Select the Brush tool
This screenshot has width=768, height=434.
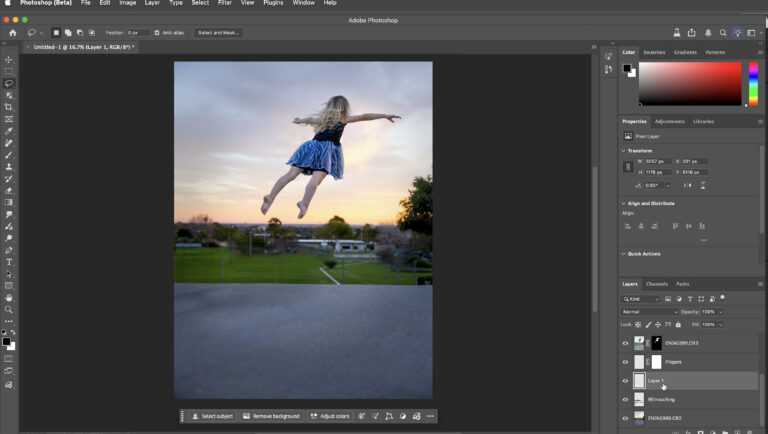9,155
